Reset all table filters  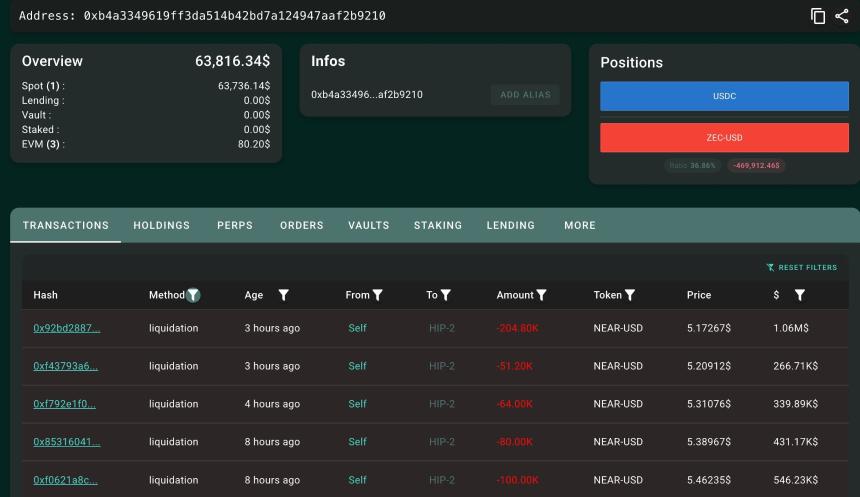(802, 267)
